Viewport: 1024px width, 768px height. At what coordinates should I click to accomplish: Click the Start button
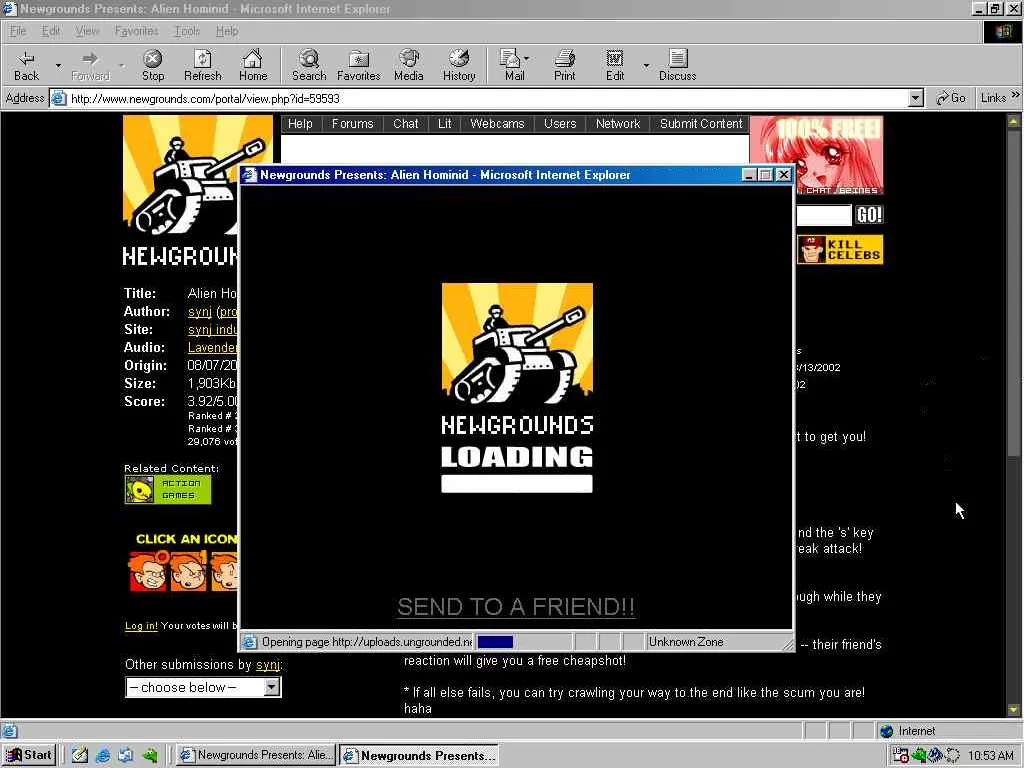click(29, 755)
